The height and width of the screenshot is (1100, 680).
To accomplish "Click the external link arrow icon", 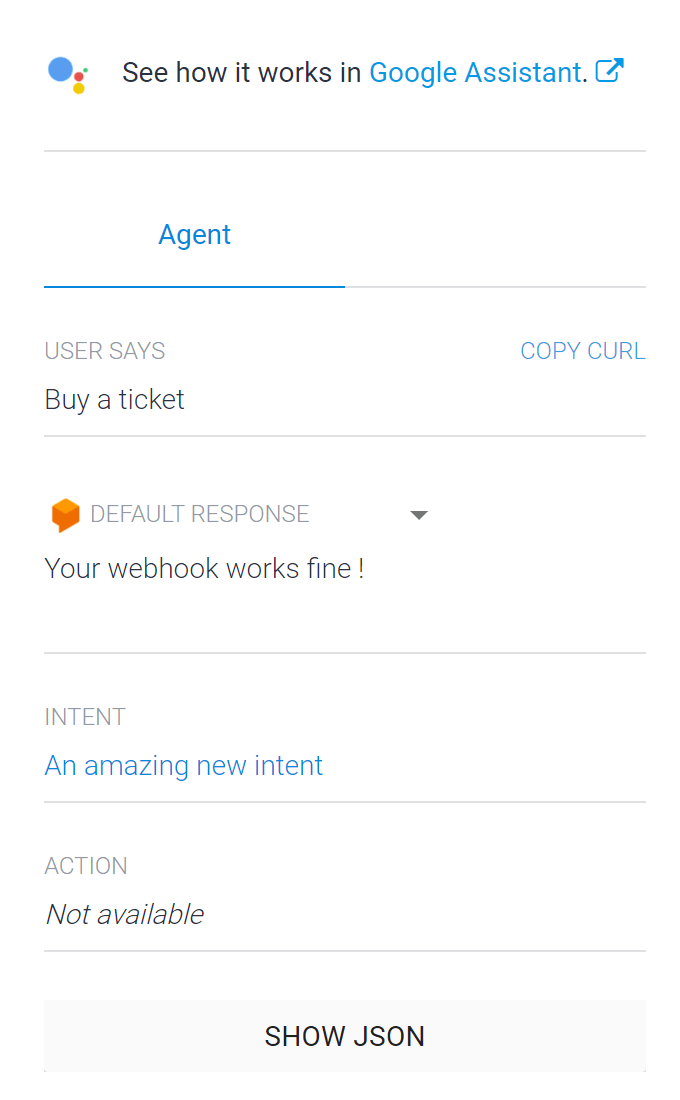I will [609, 71].
